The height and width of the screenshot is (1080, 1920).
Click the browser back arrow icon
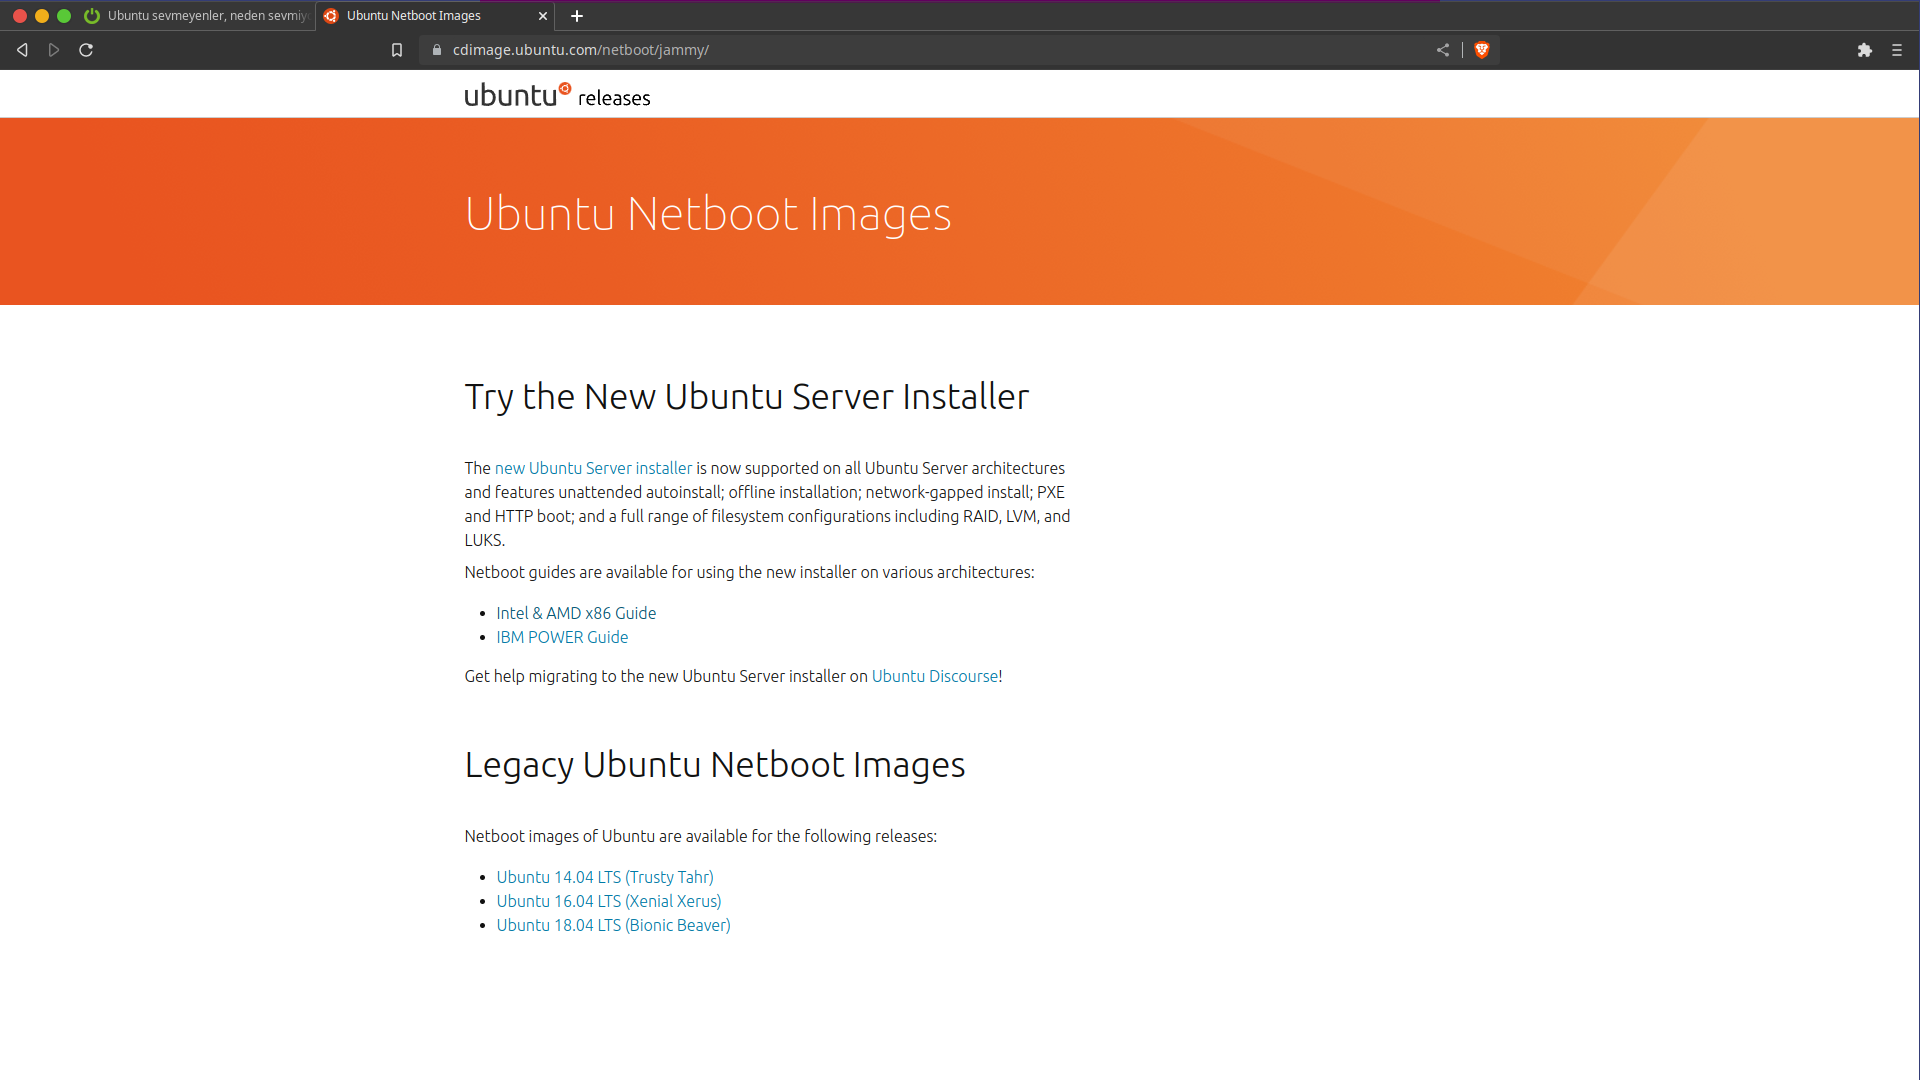[x=22, y=50]
